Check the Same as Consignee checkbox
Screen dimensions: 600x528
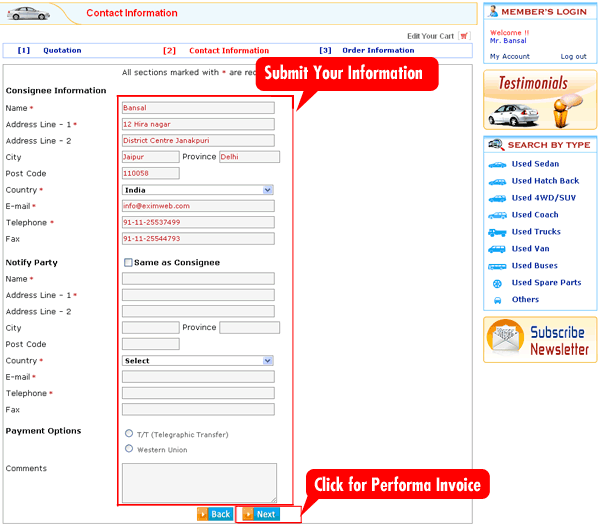(128, 263)
